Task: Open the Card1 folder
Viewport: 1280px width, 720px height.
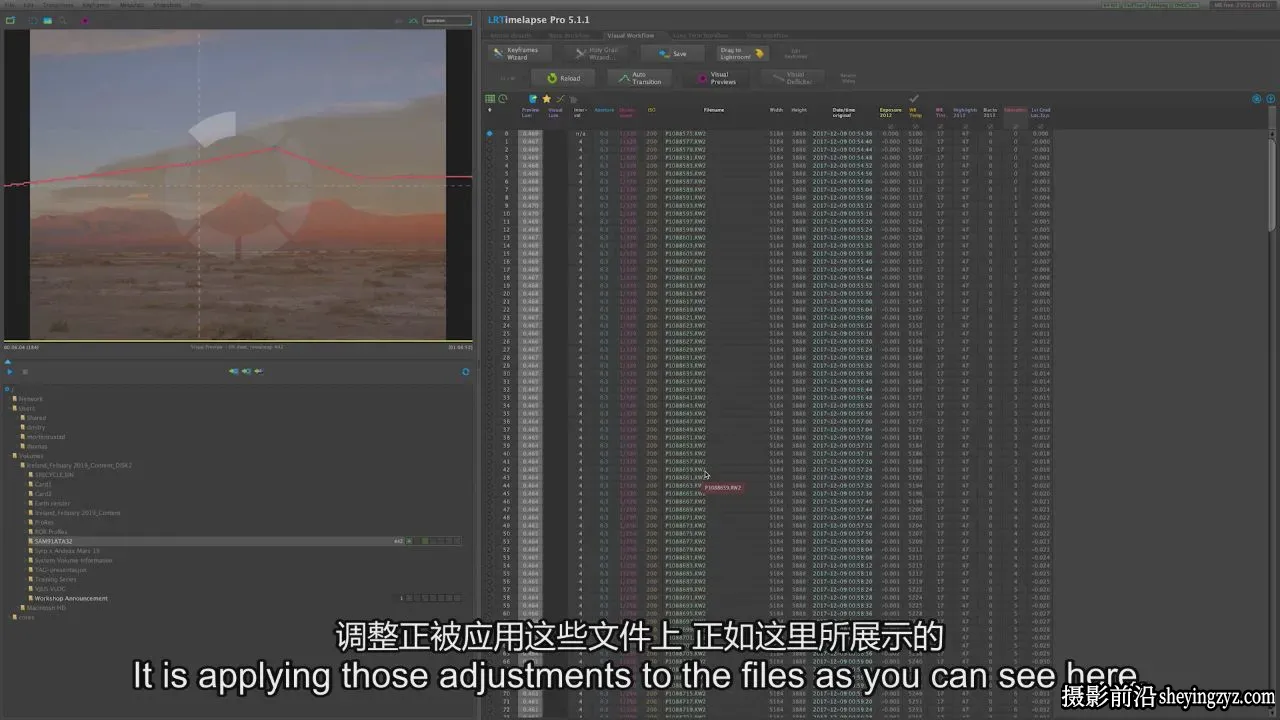Action: point(43,484)
